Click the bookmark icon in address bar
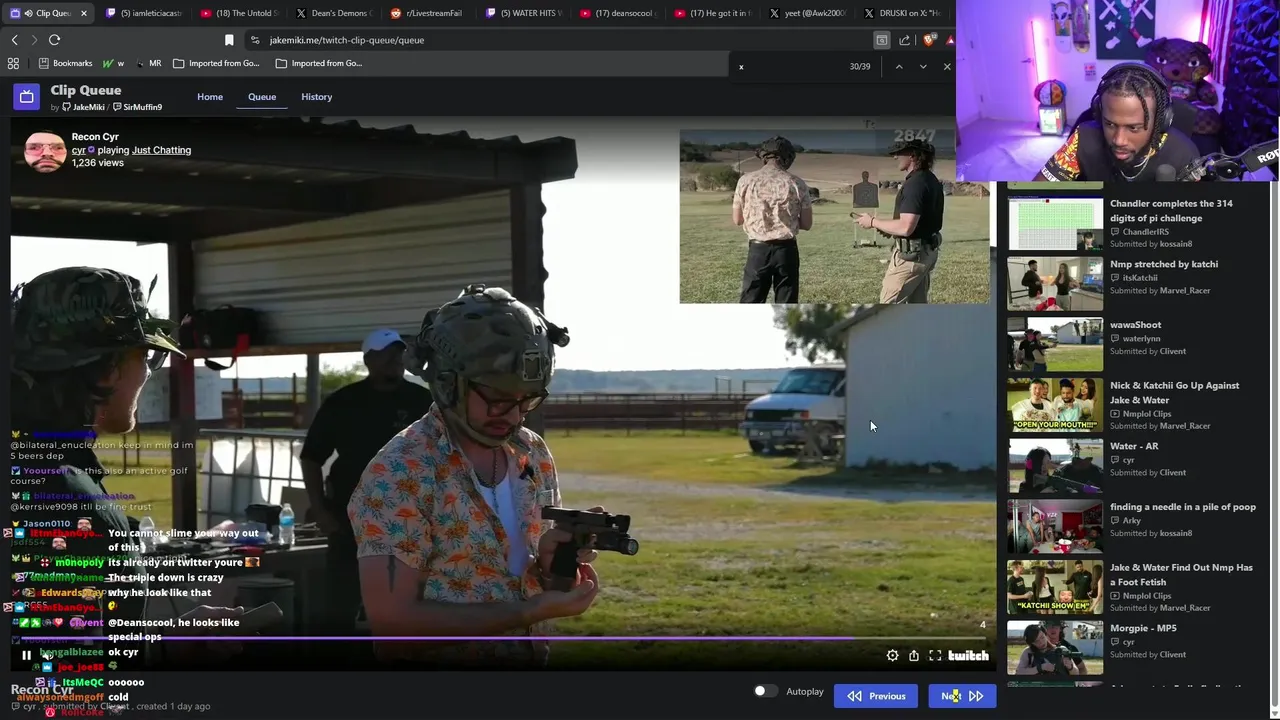This screenshot has width=1280, height=720. [229, 40]
